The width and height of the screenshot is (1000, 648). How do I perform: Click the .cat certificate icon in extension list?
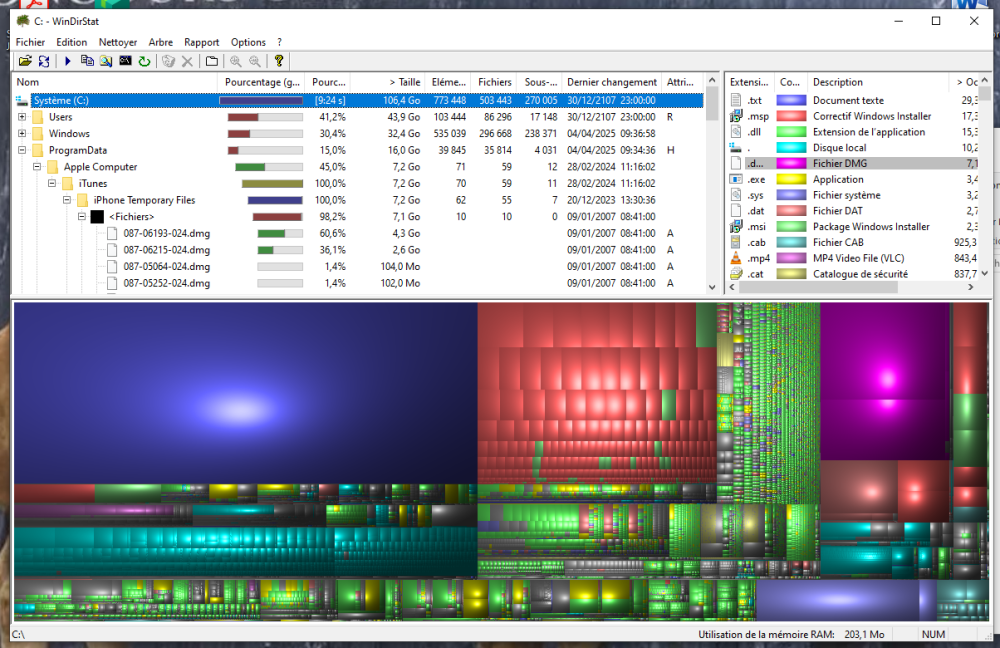(x=736, y=274)
